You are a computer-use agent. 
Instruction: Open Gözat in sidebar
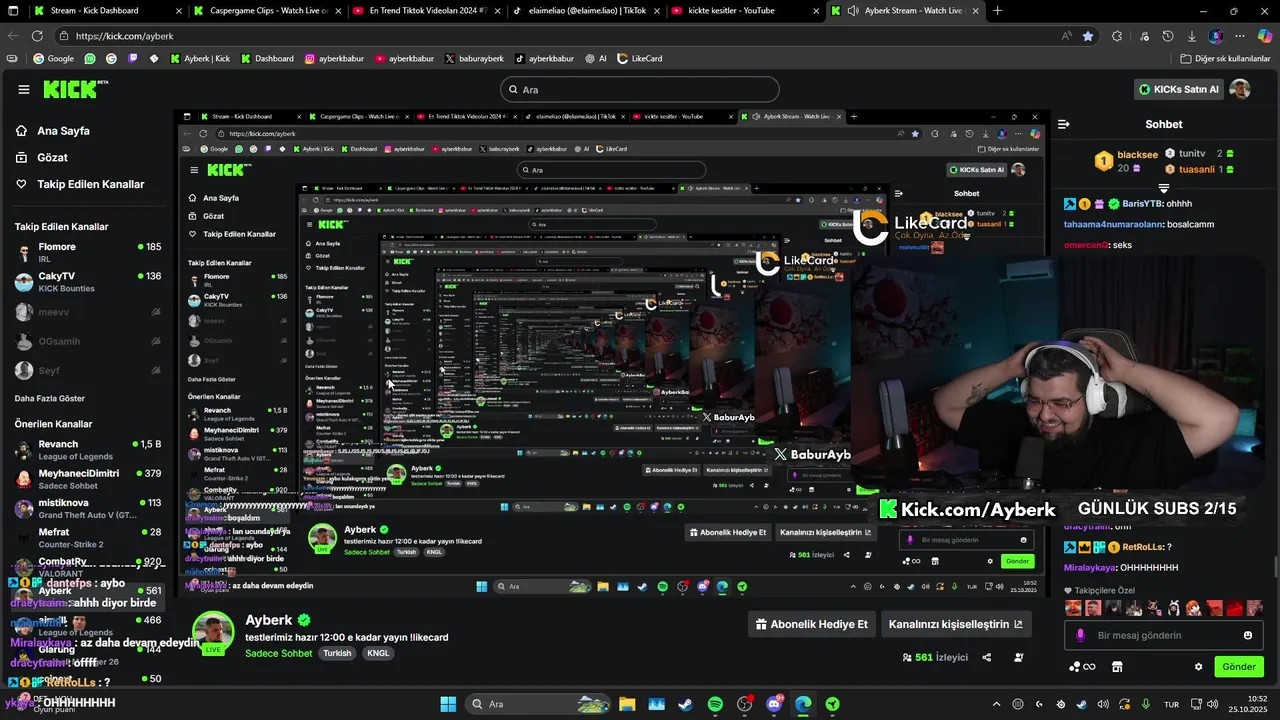[42, 157]
